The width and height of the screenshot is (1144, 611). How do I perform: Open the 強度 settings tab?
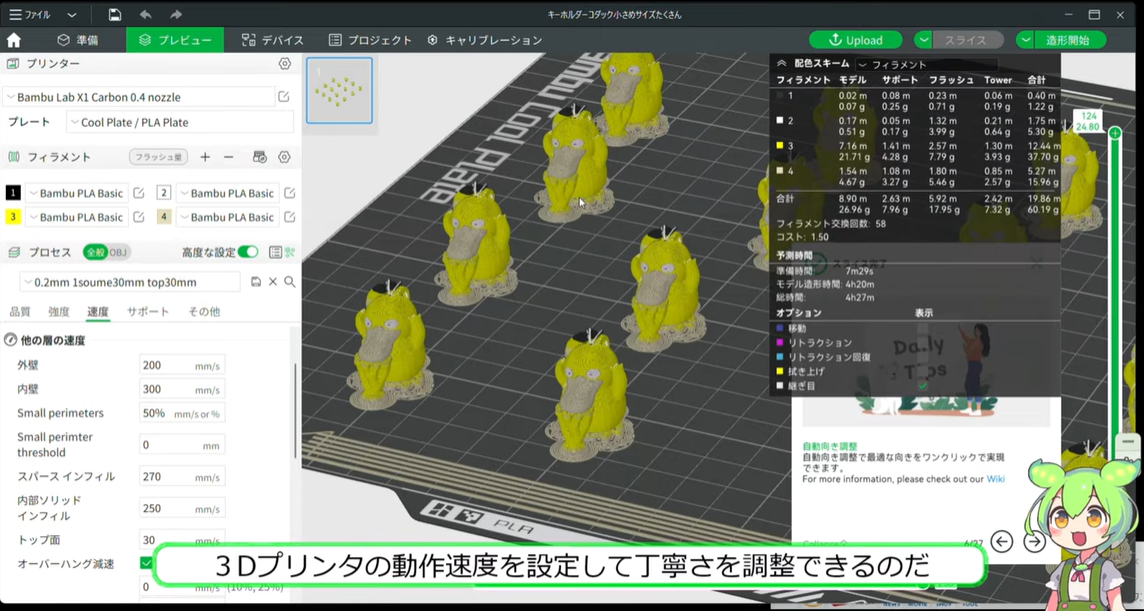(58, 311)
